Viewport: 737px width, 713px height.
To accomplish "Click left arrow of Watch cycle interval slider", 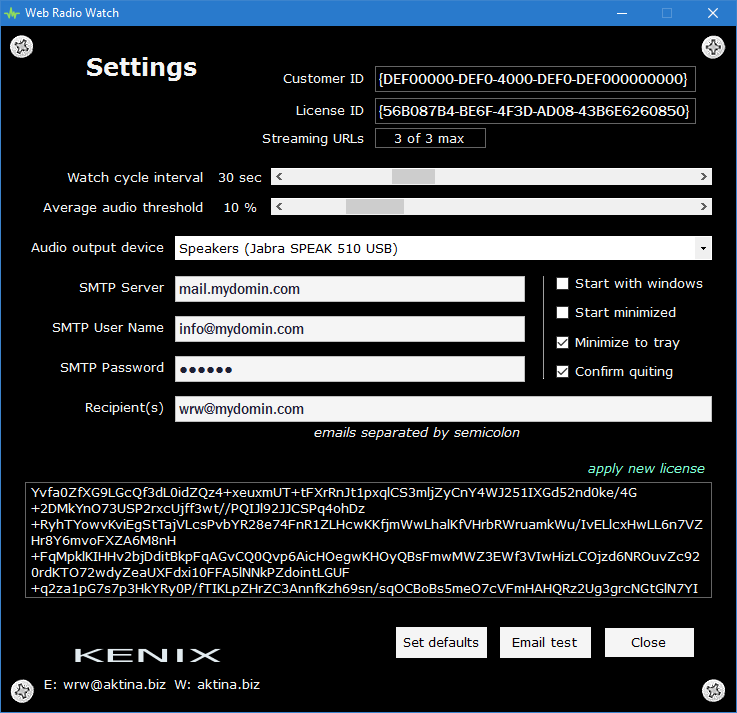I will [x=279, y=177].
